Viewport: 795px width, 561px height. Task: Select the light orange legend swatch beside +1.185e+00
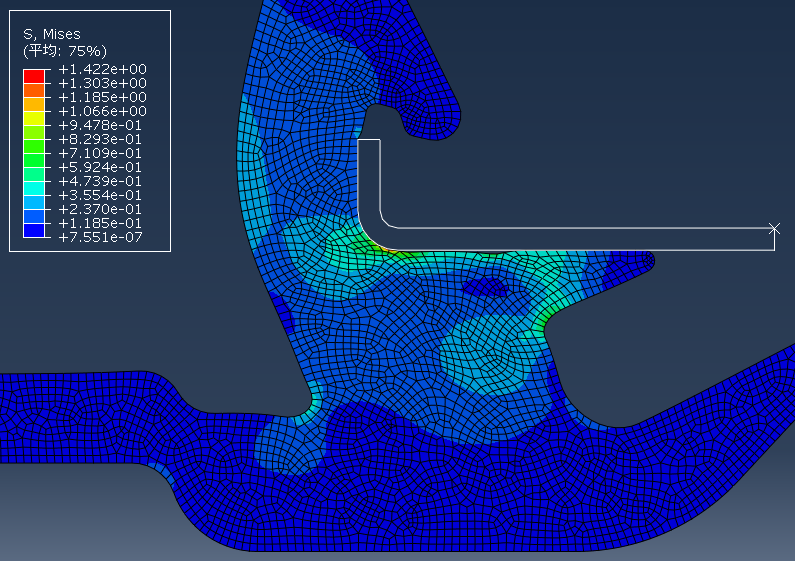click(34, 104)
